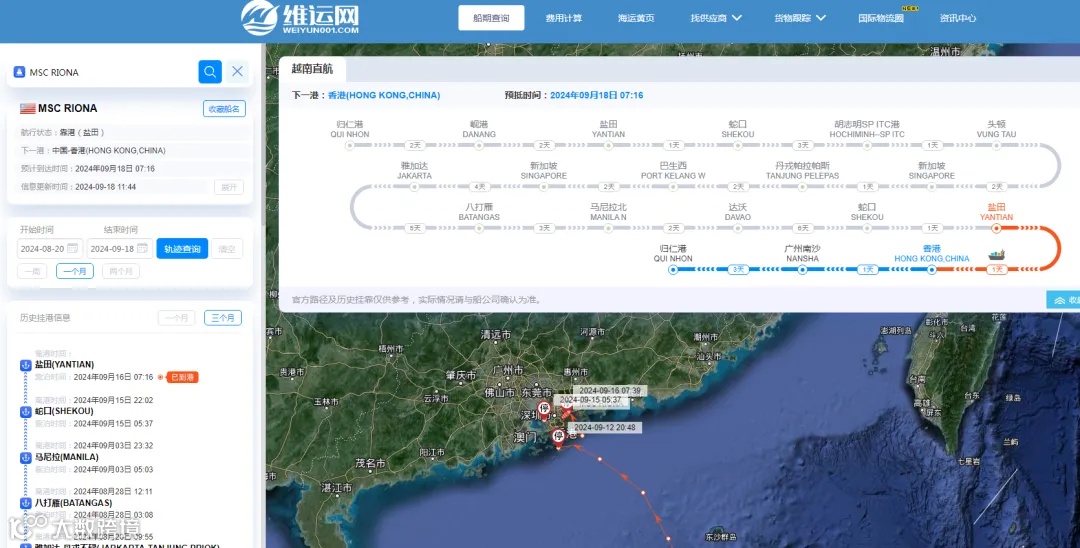Screen dimensions: 1080x548
Task: Select 三个月 for 历史挂港信息
Action: coord(223,318)
